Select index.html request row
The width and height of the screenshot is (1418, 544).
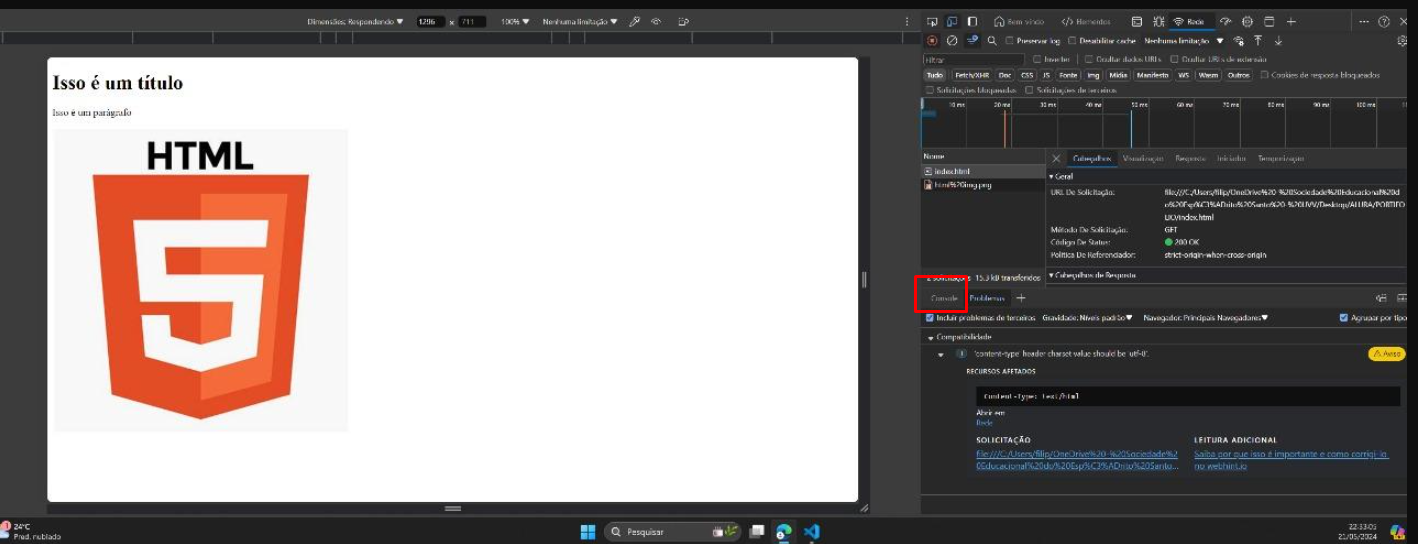[982, 171]
